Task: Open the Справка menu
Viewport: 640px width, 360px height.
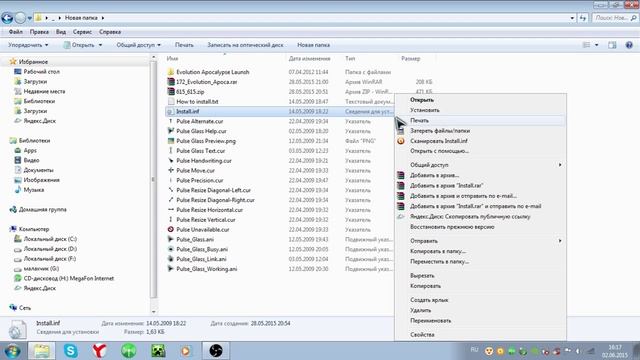Action: (110, 32)
